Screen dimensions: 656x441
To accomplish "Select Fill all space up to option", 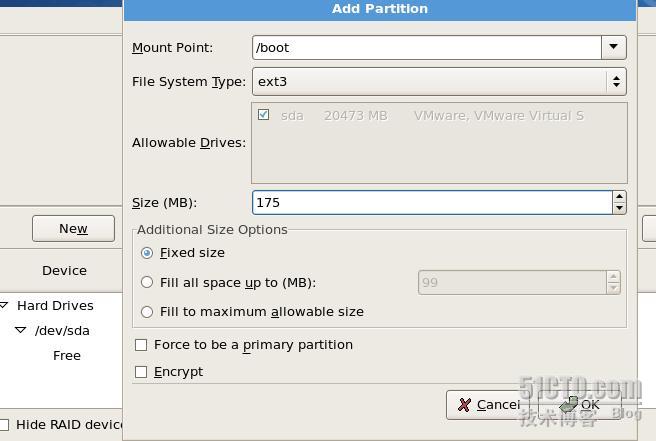I will (147, 282).
